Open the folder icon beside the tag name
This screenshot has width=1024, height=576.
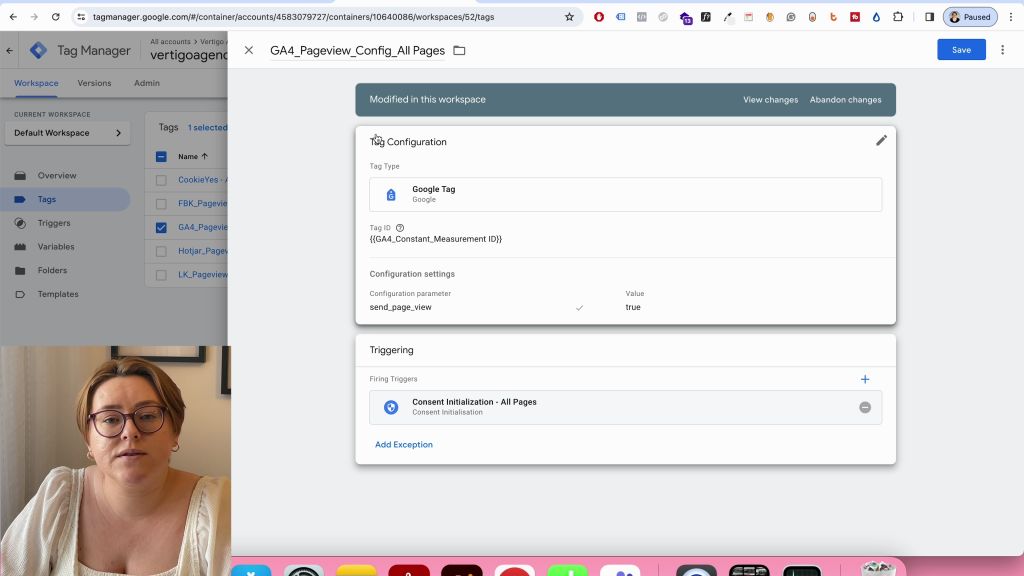459,50
